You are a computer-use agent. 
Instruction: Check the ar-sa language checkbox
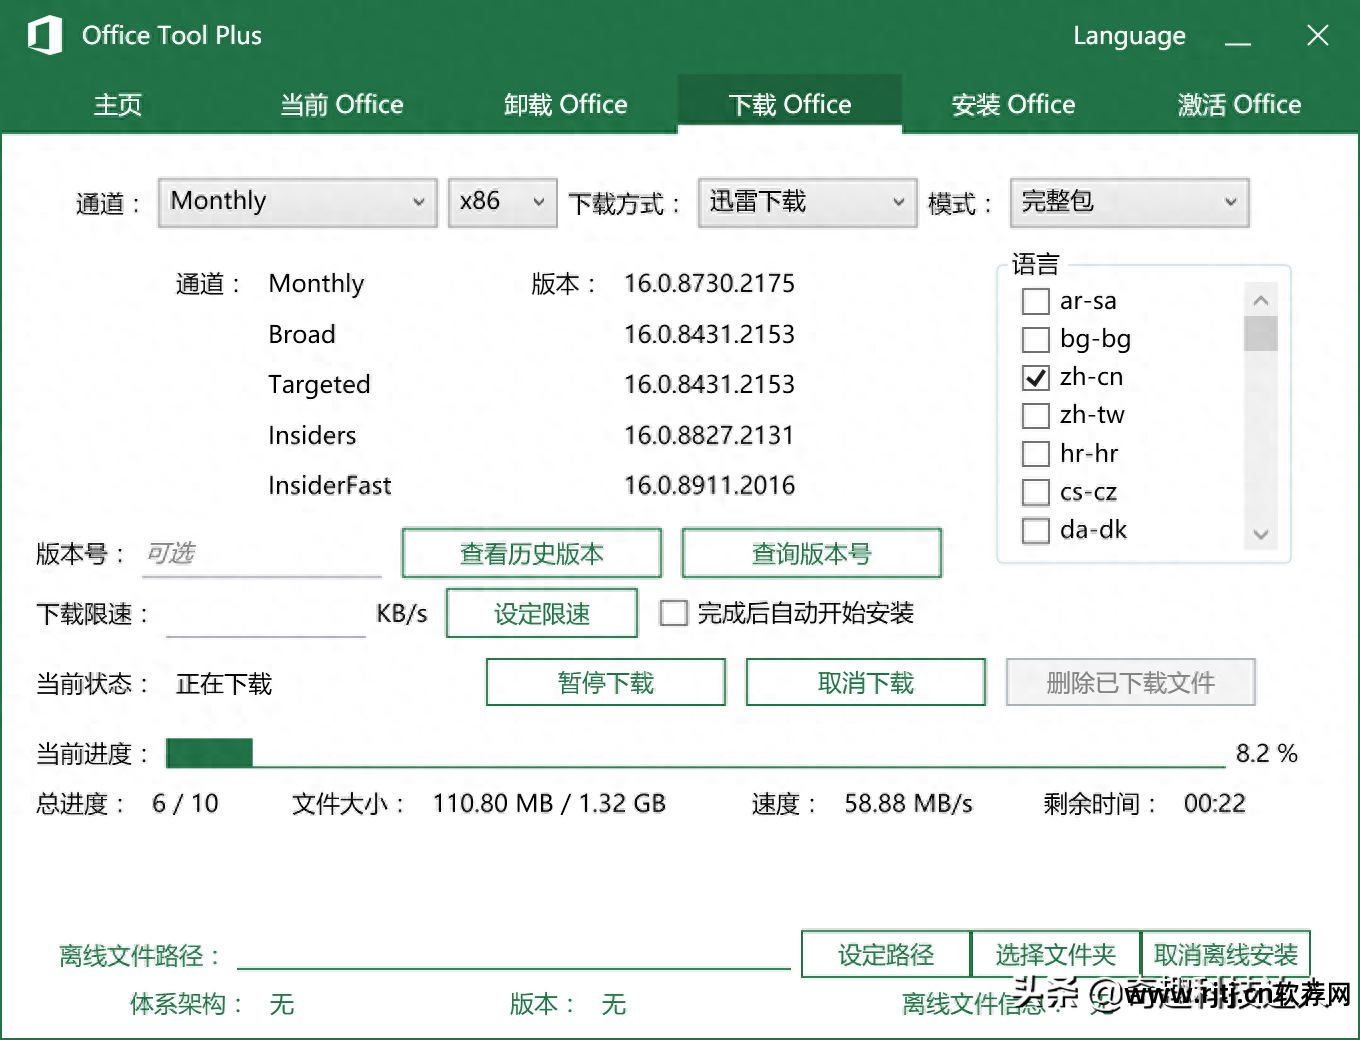pos(1036,301)
